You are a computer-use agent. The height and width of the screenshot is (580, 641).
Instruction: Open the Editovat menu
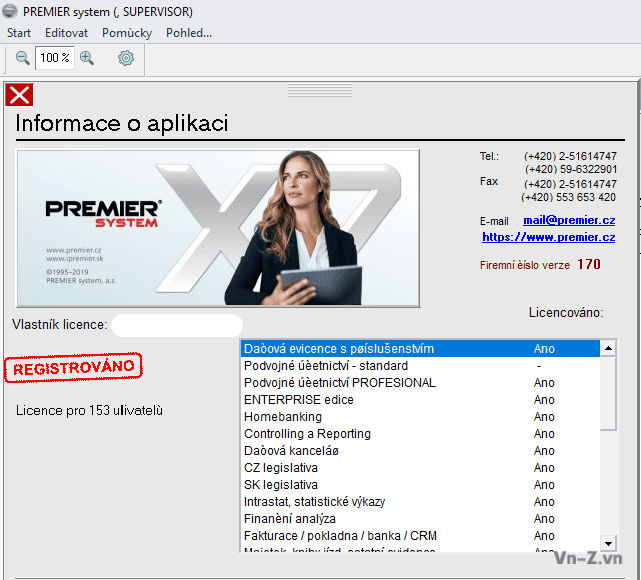[x=66, y=33]
